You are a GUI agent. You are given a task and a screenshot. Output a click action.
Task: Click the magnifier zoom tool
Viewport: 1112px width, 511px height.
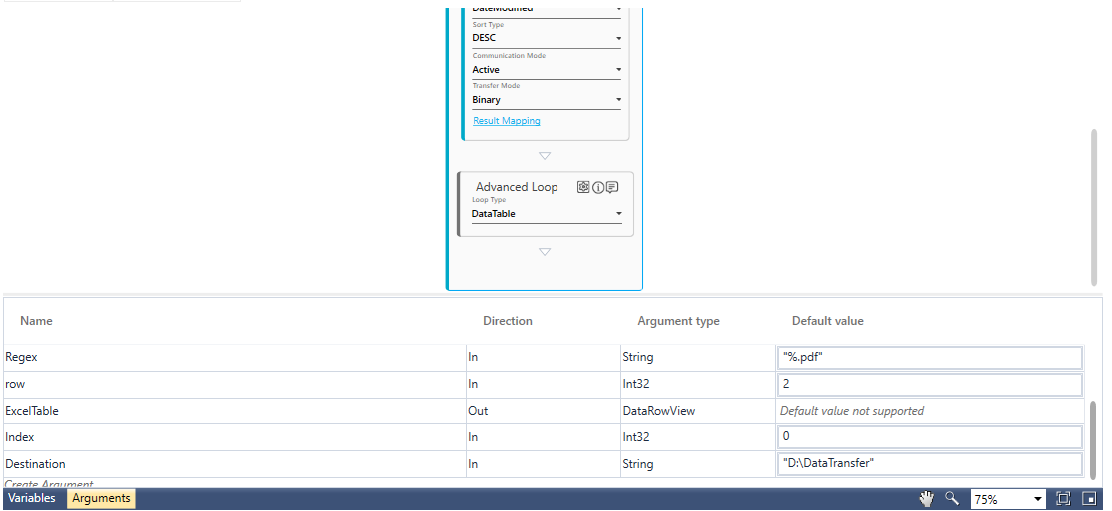point(952,499)
